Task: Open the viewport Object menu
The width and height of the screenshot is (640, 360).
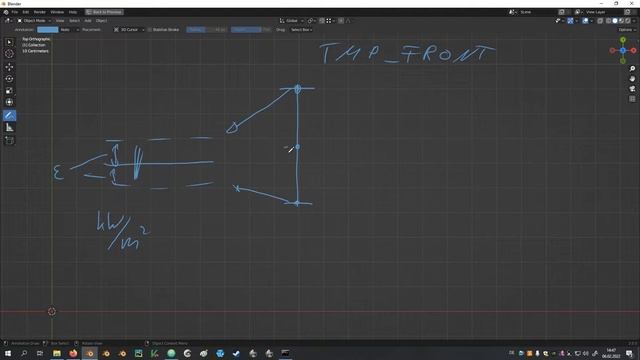Action: (x=101, y=20)
